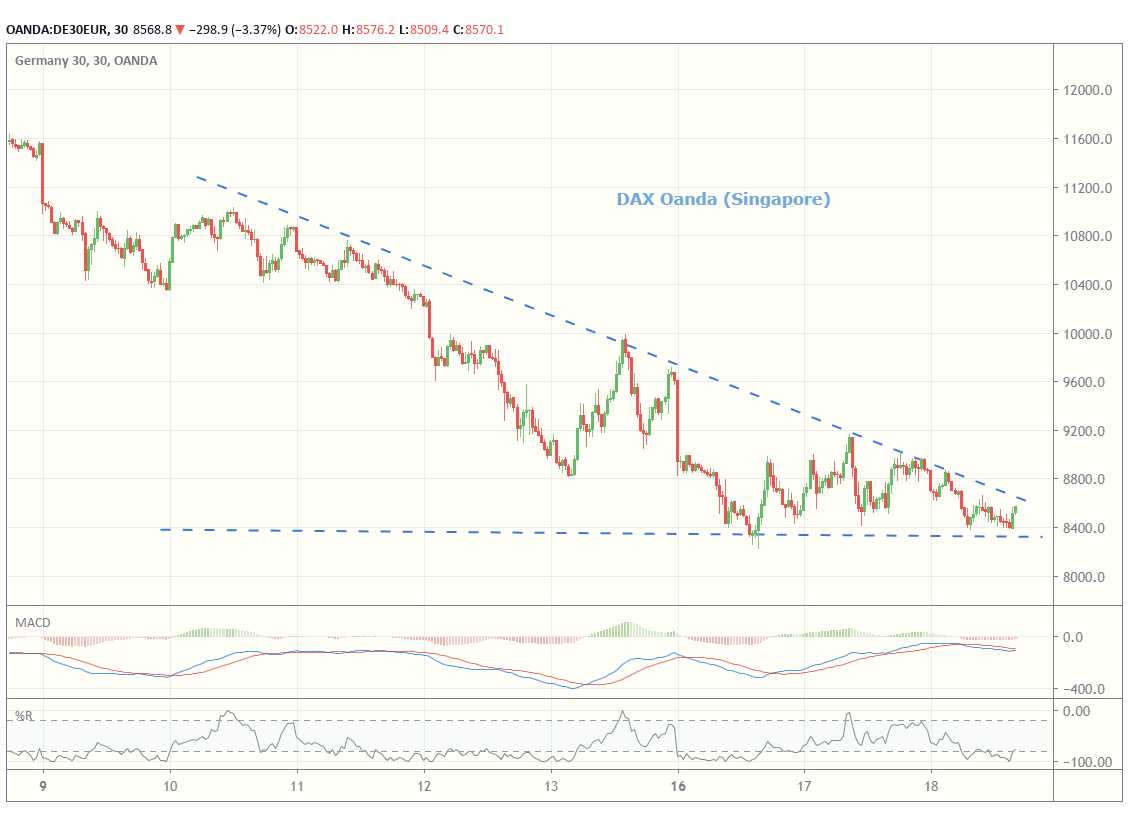Click the close price value C:8570.1
The height and width of the screenshot is (838, 1129).
[x=478, y=30]
